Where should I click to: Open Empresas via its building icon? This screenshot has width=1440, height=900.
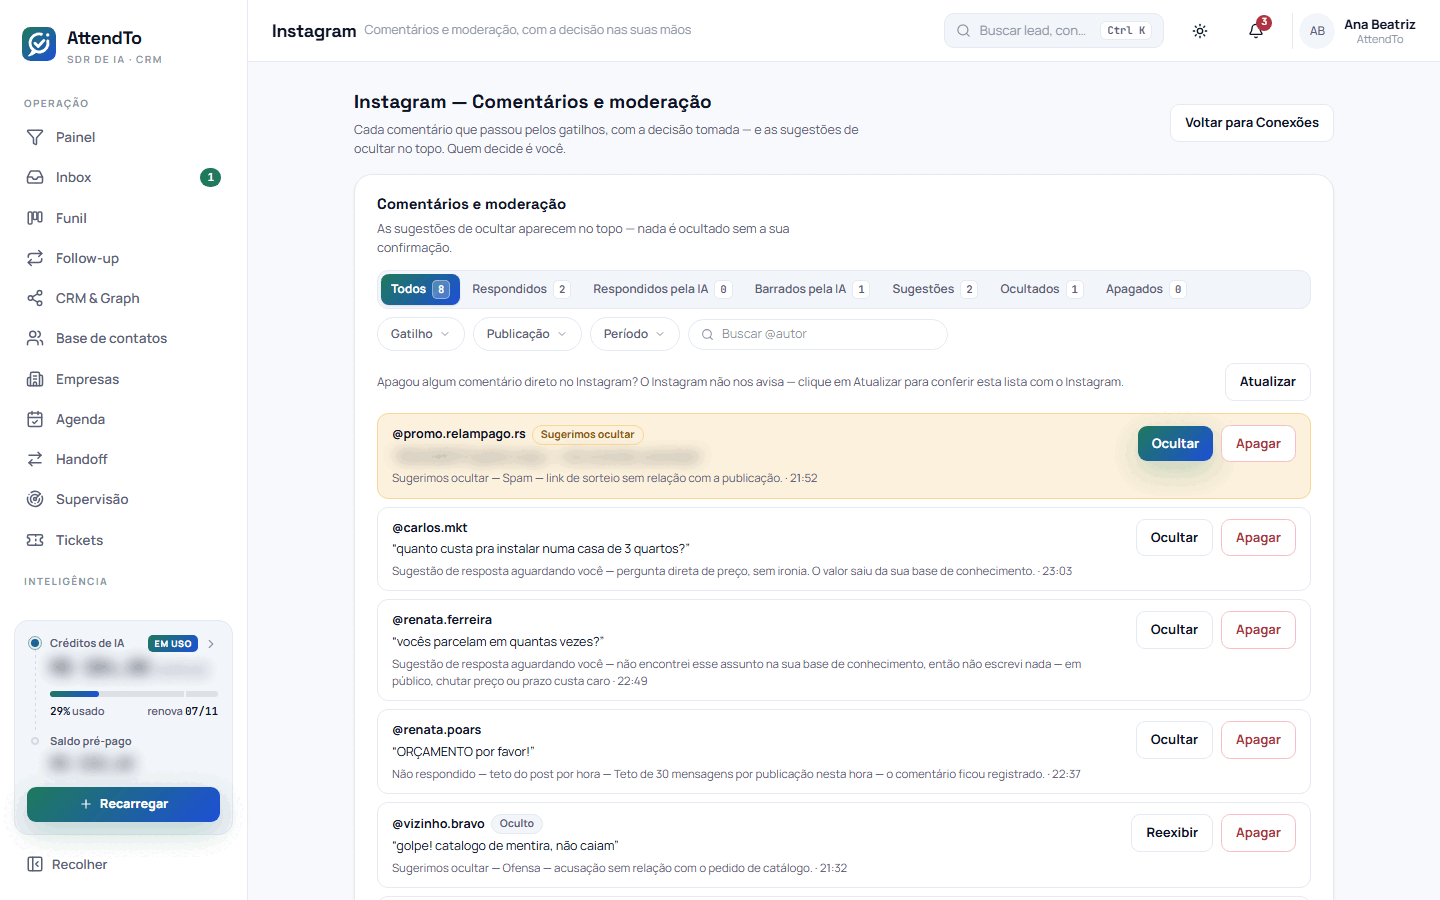click(x=35, y=379)
